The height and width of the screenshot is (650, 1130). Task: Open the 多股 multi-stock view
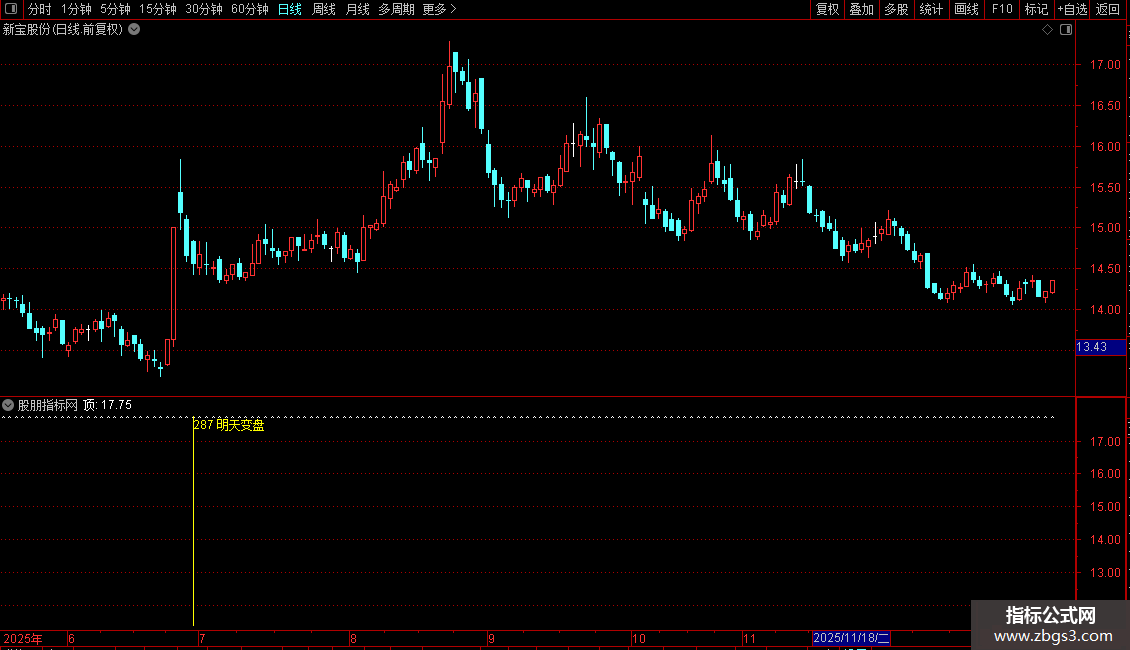(896, 9)
